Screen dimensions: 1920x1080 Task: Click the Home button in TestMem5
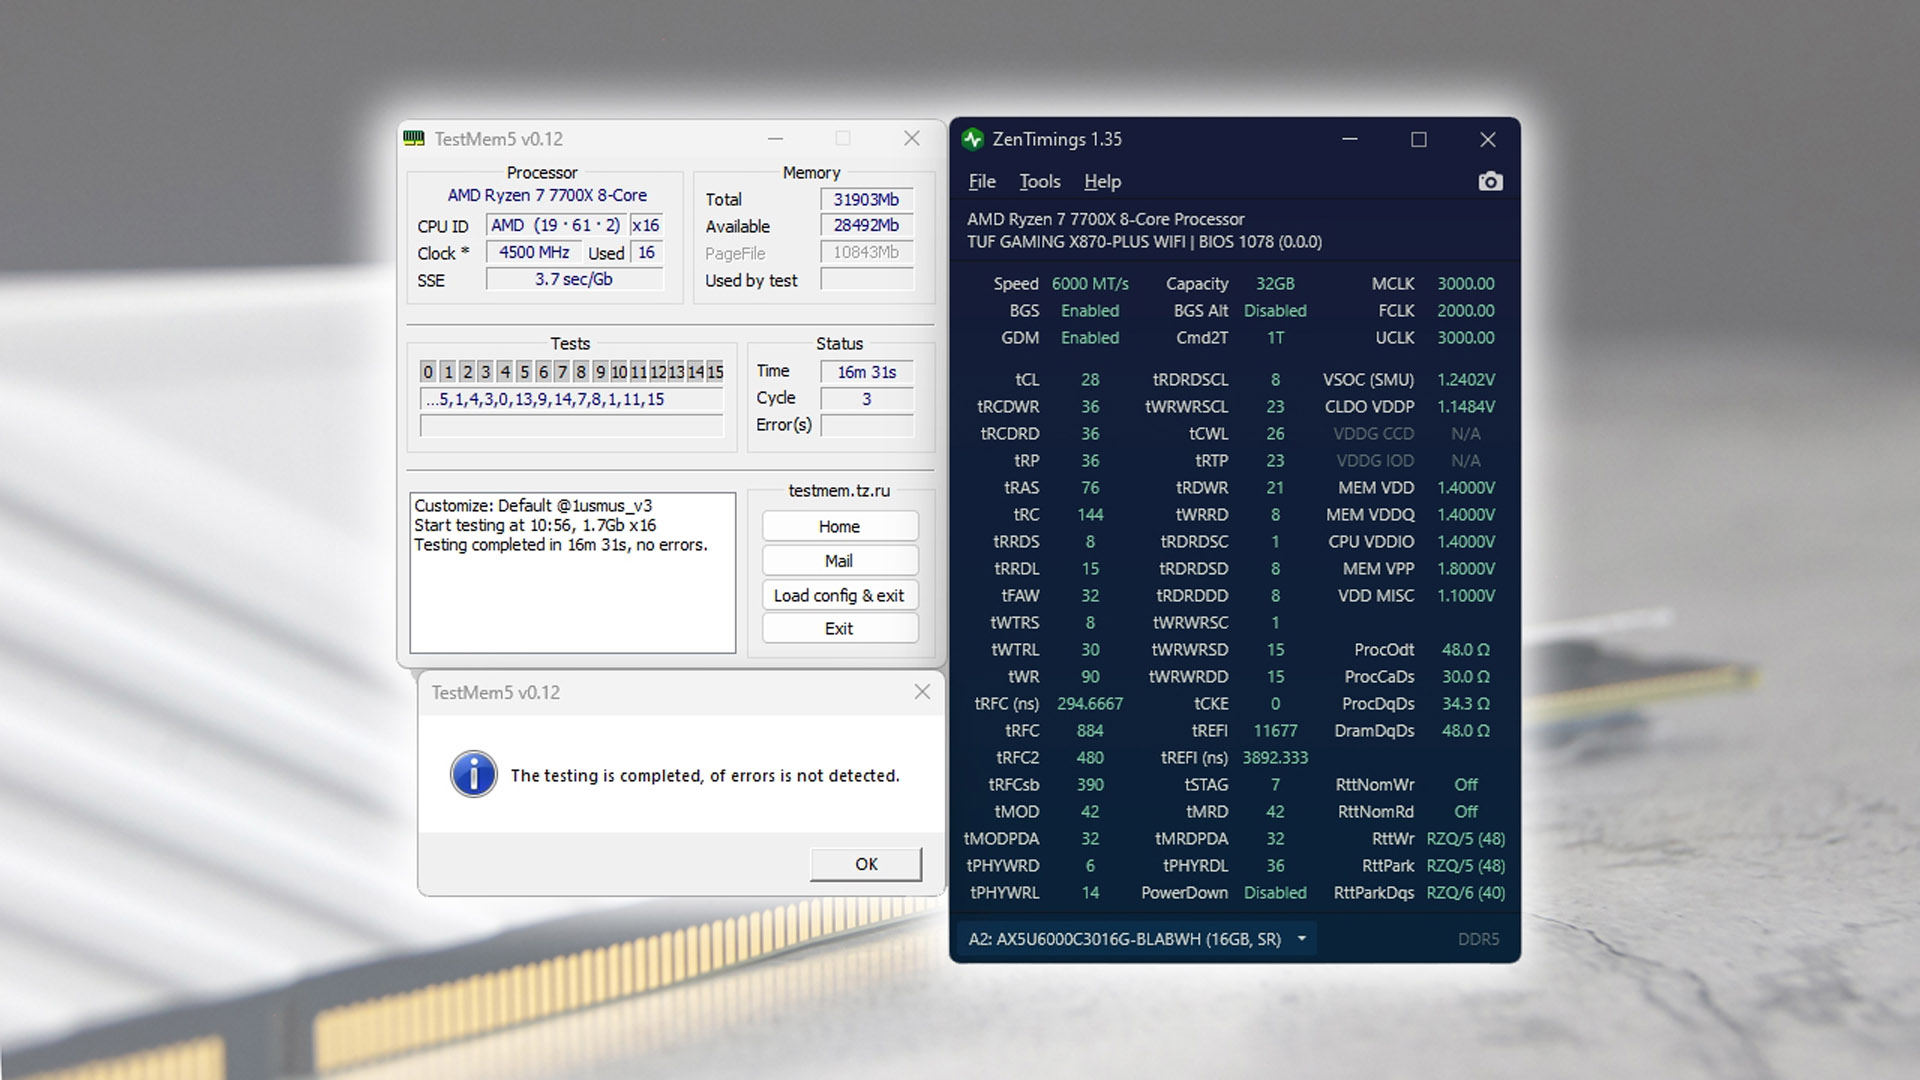pos(839,527)
